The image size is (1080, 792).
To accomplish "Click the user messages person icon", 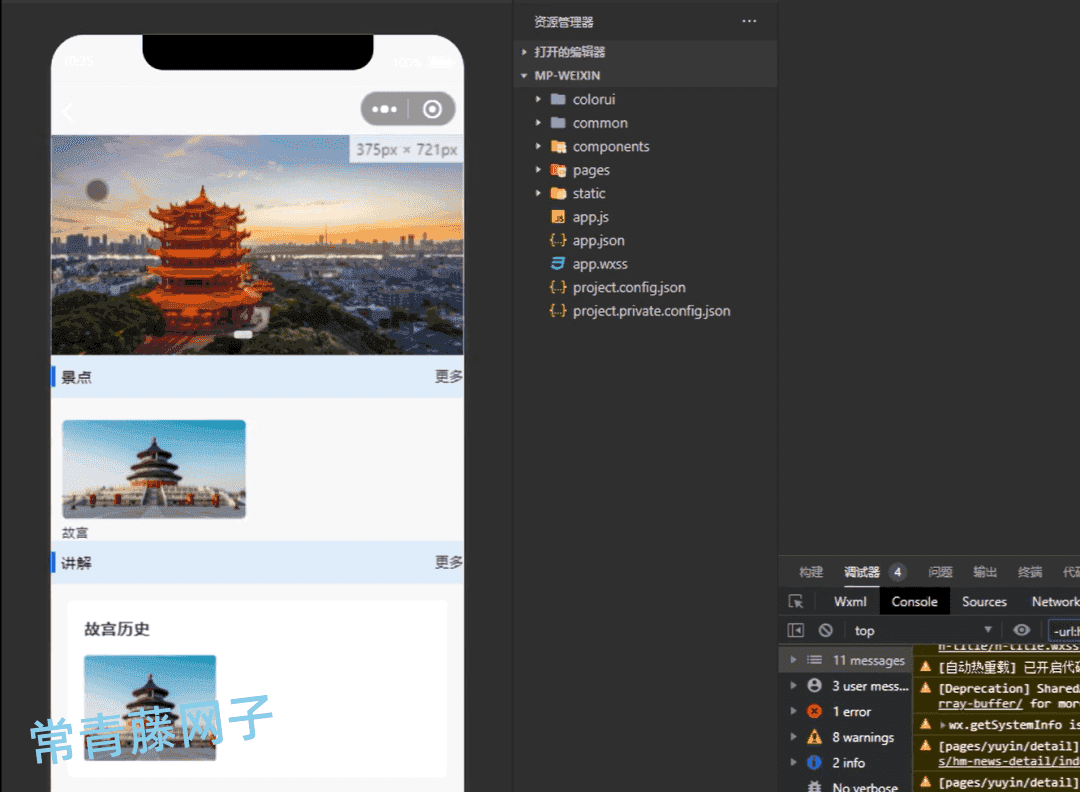I will [814, 685].
